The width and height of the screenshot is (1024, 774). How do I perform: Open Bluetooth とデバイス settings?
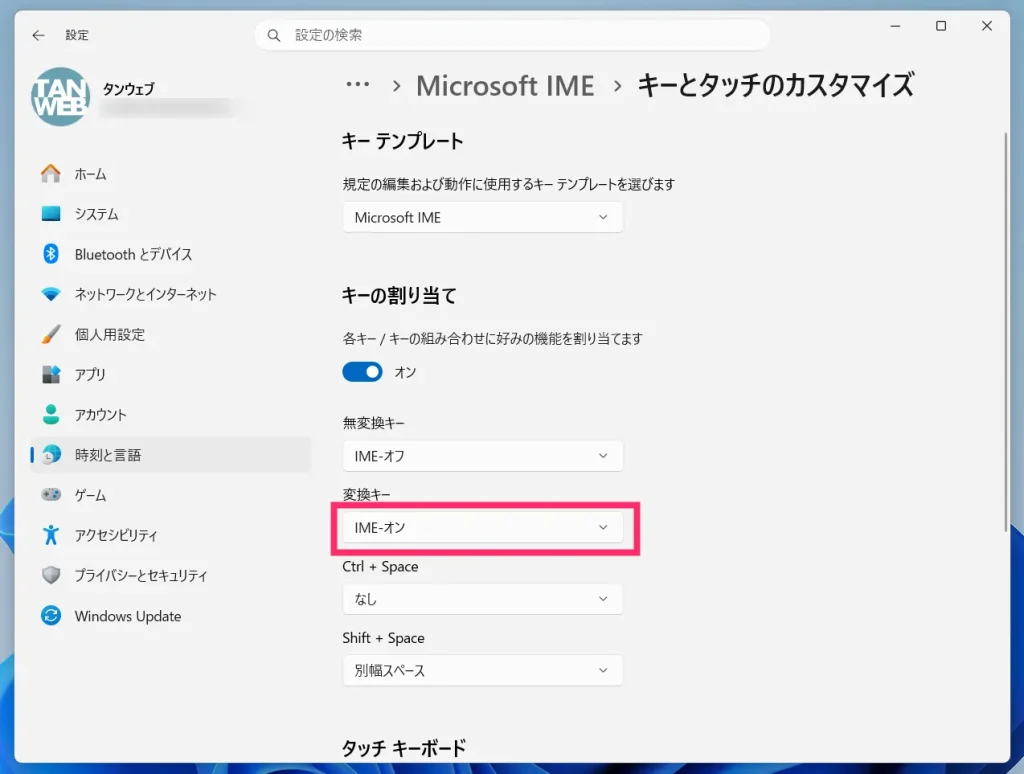click(171, 254)
